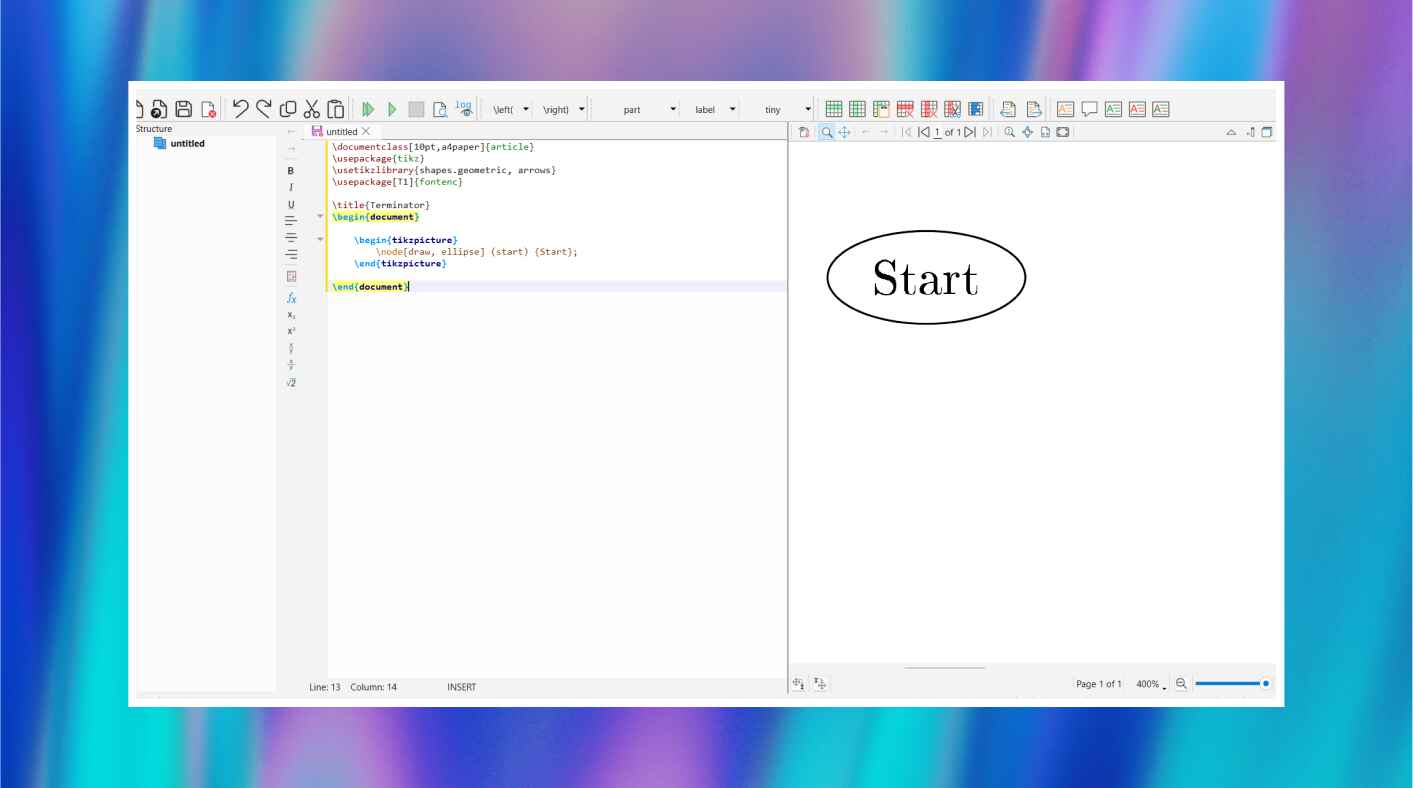Click the second green table grid icon
The width and height of the screenshot is (1413, 788).
click(x=857, y=109)
